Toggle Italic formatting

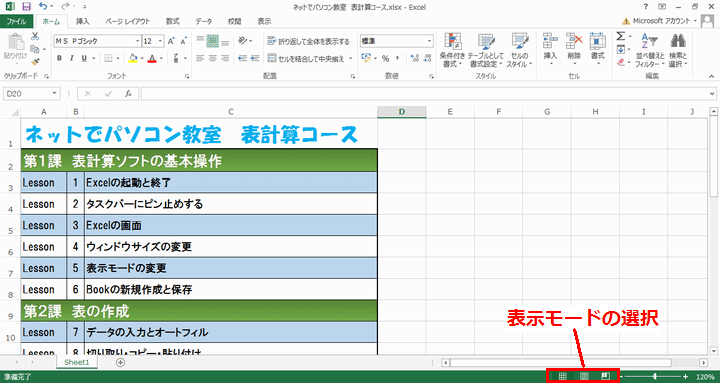[x=72, y=58]
